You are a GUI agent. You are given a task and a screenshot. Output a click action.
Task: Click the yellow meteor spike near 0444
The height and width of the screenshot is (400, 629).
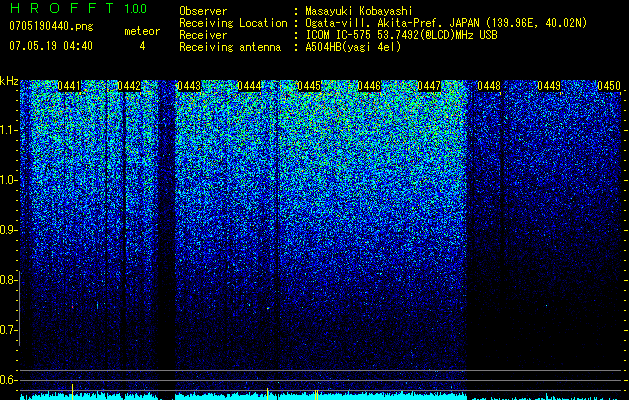268,394
